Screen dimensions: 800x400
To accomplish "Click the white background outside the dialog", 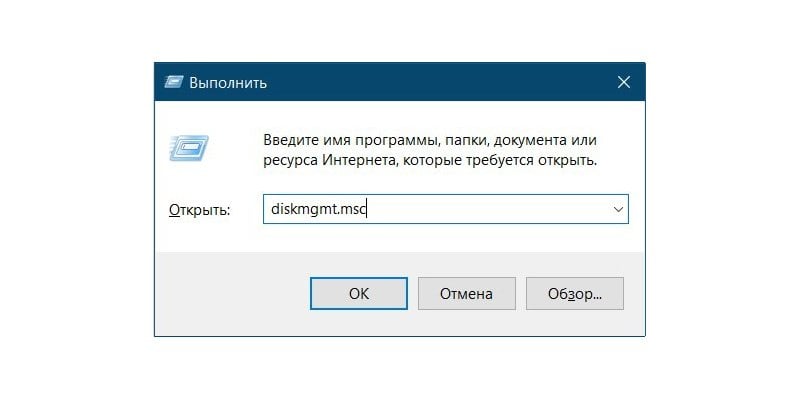I will click(77, 204).
